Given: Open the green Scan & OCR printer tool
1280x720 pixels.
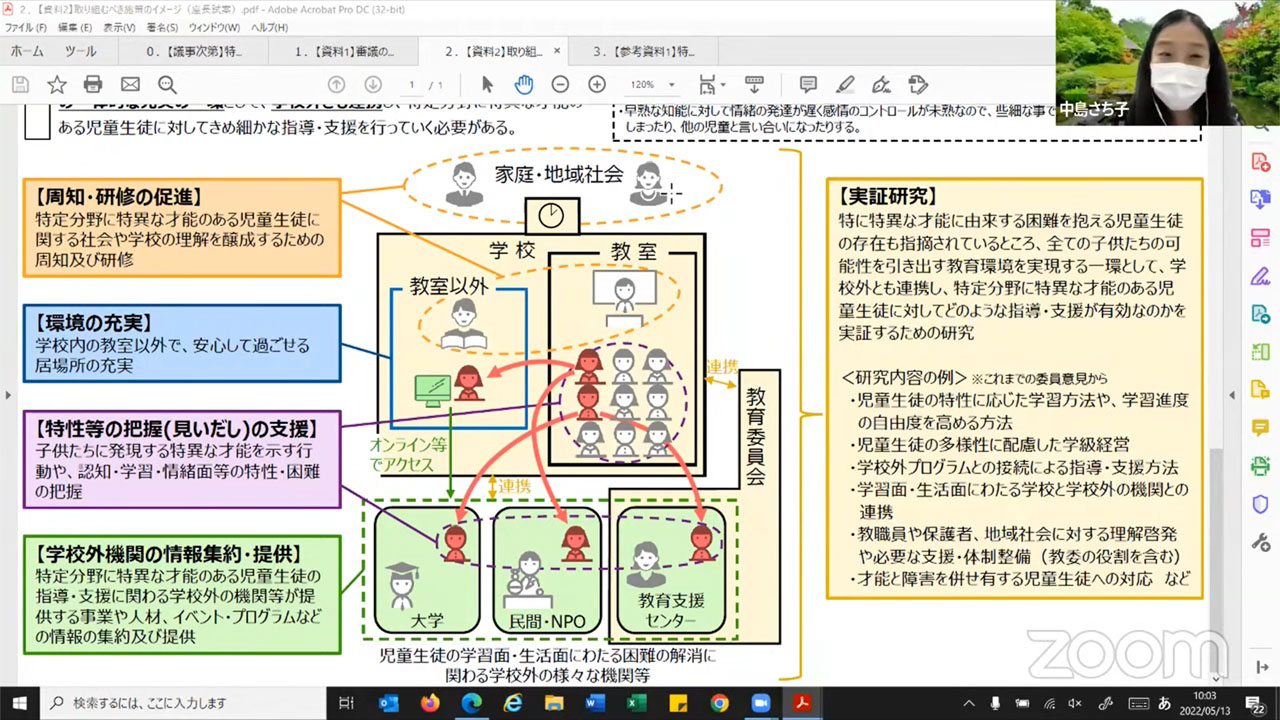Looking at the screenshot, I should (1260, 466).
